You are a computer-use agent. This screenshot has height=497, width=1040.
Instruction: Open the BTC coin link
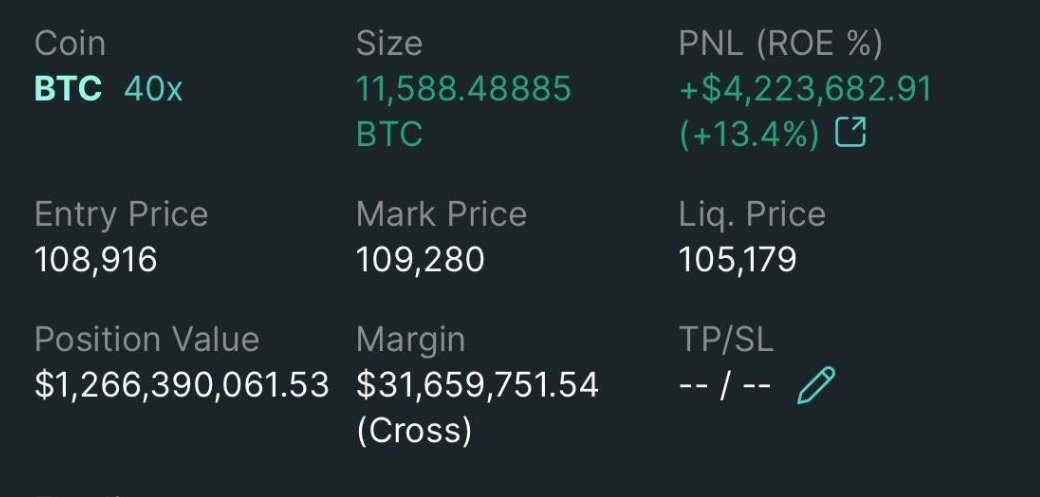point(68,89)
